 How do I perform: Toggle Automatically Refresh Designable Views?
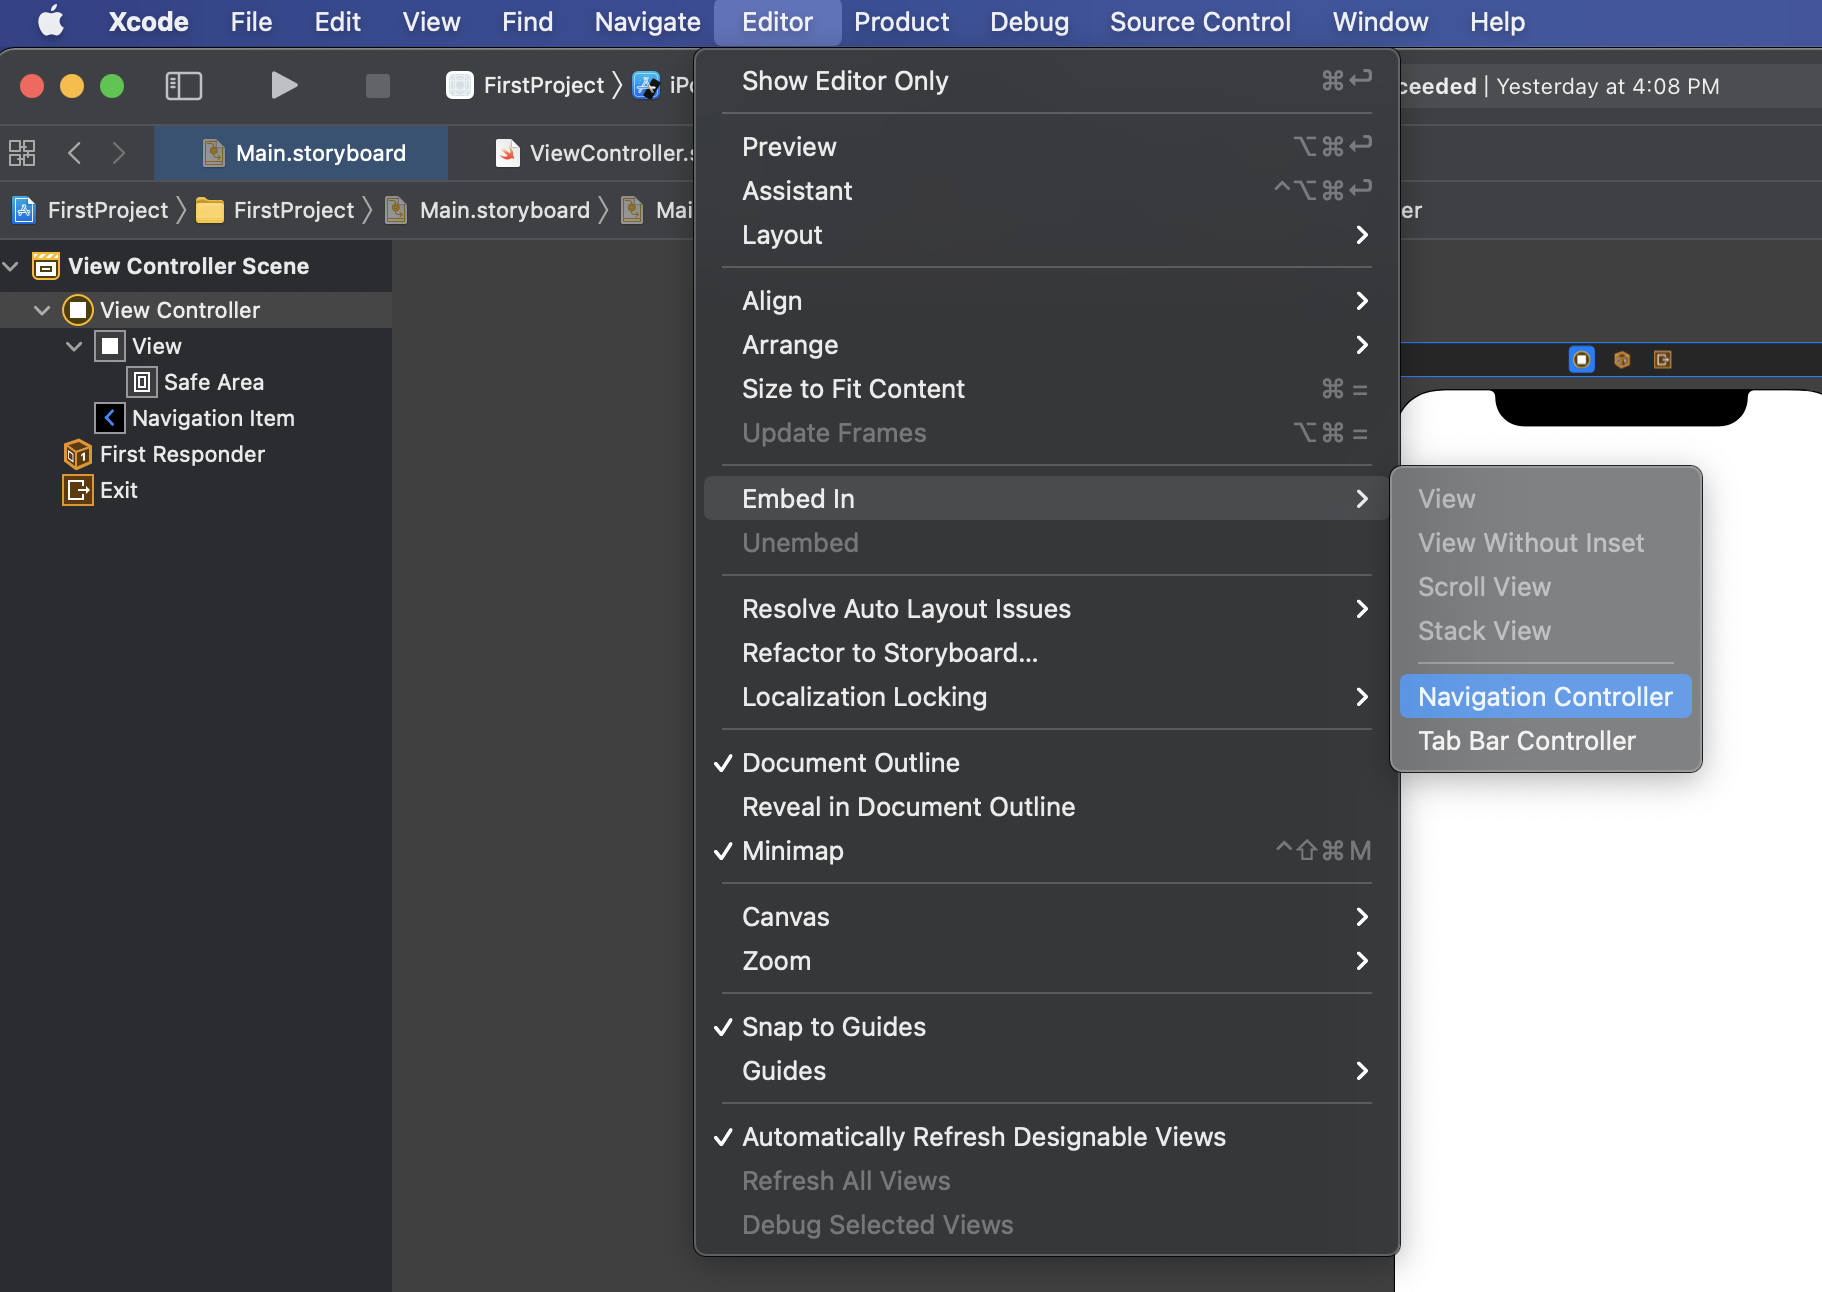coord(1046,1137)
